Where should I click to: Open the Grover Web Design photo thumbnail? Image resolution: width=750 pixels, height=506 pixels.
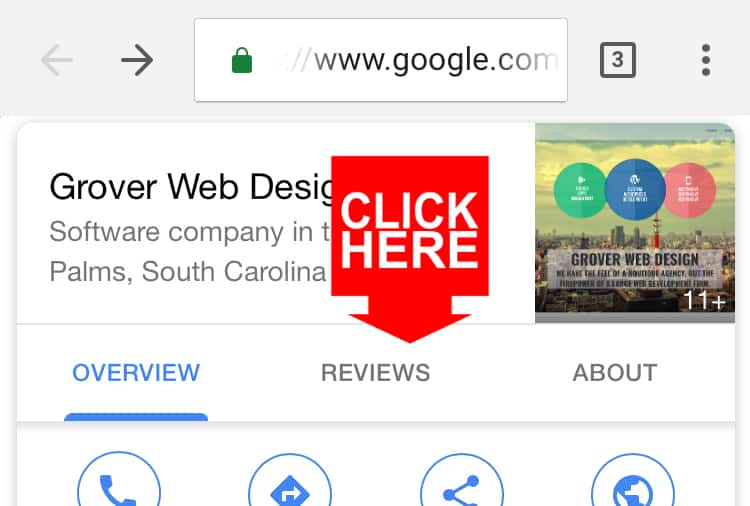tap(635, 222)
